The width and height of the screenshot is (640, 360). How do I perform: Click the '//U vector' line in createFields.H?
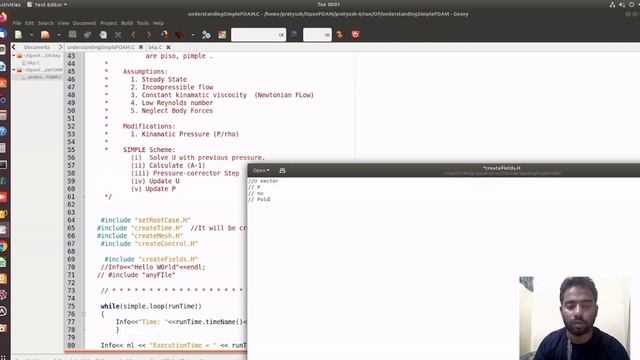(x=263, y=181)
